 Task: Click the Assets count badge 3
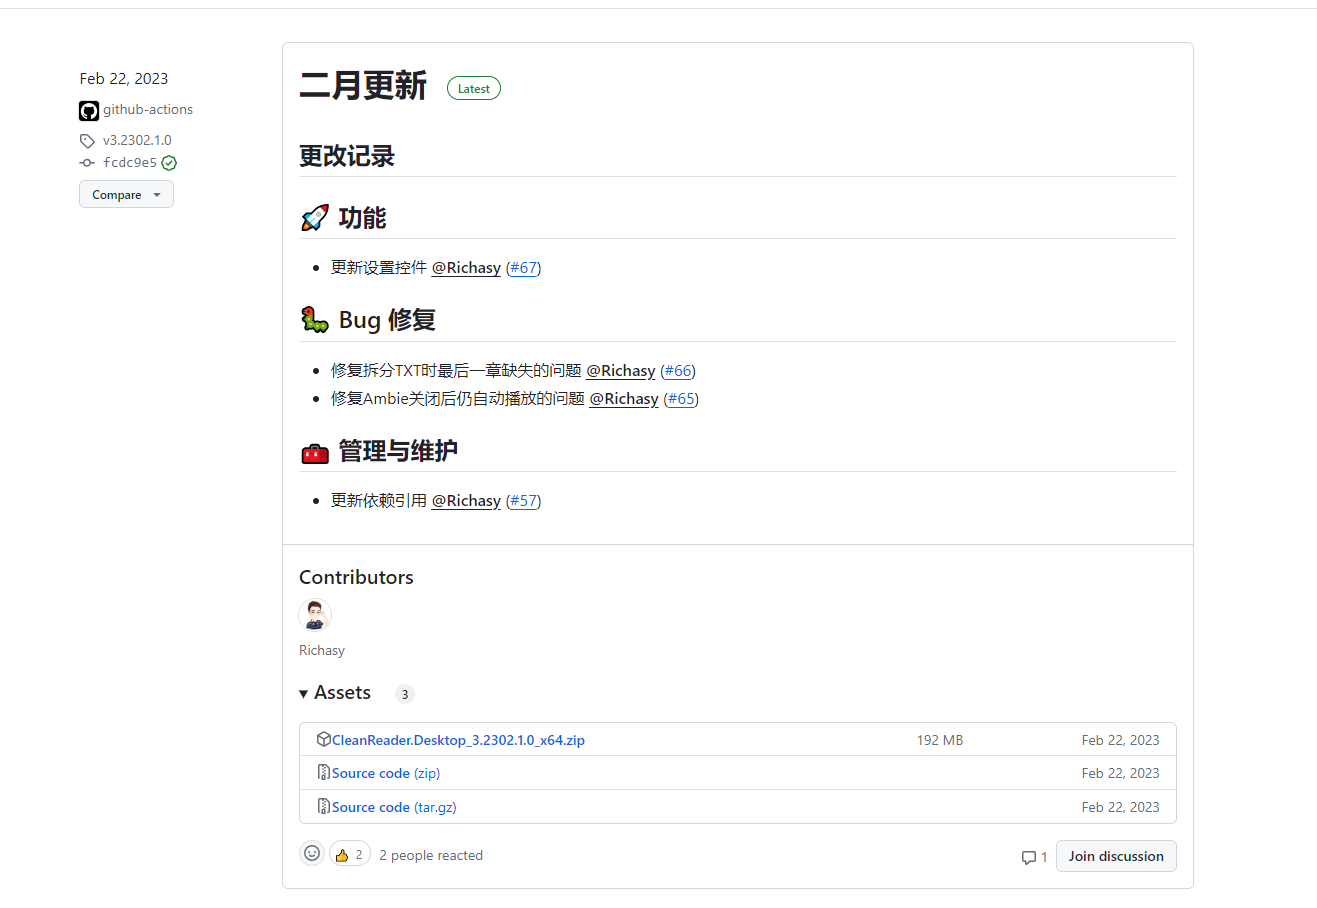pos(405,694)
